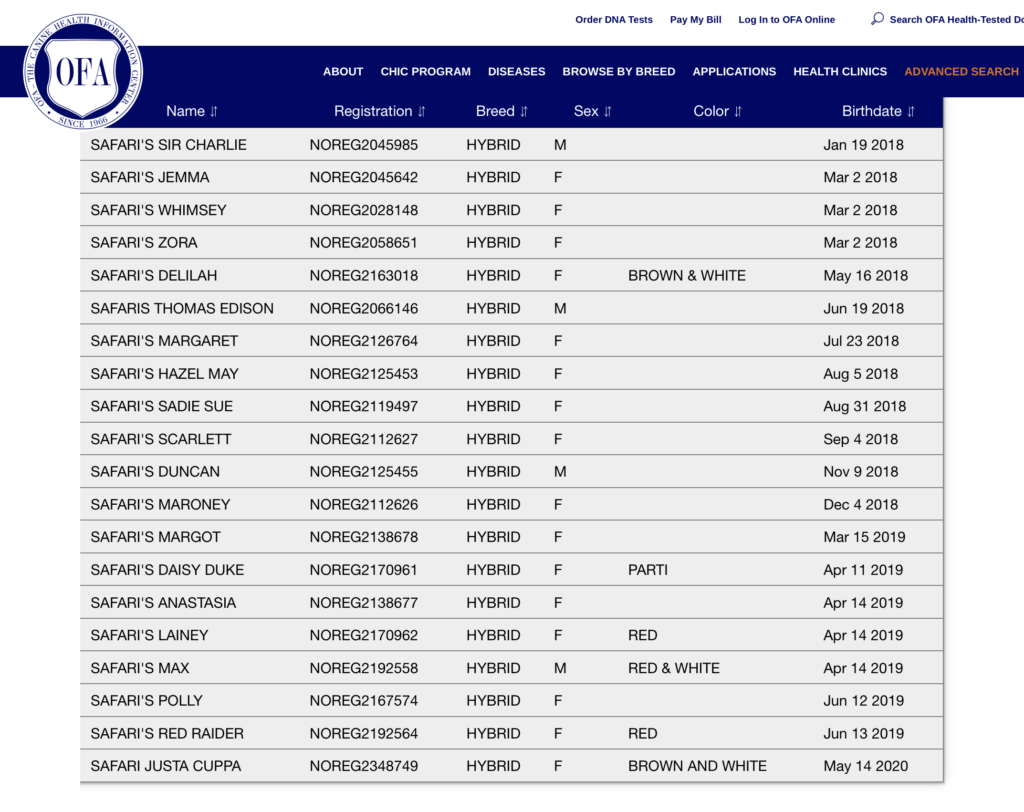The width and height of the screenshot is (1024, 812).
Task: Sort by Registration column arrows
Action: (421, 112)
